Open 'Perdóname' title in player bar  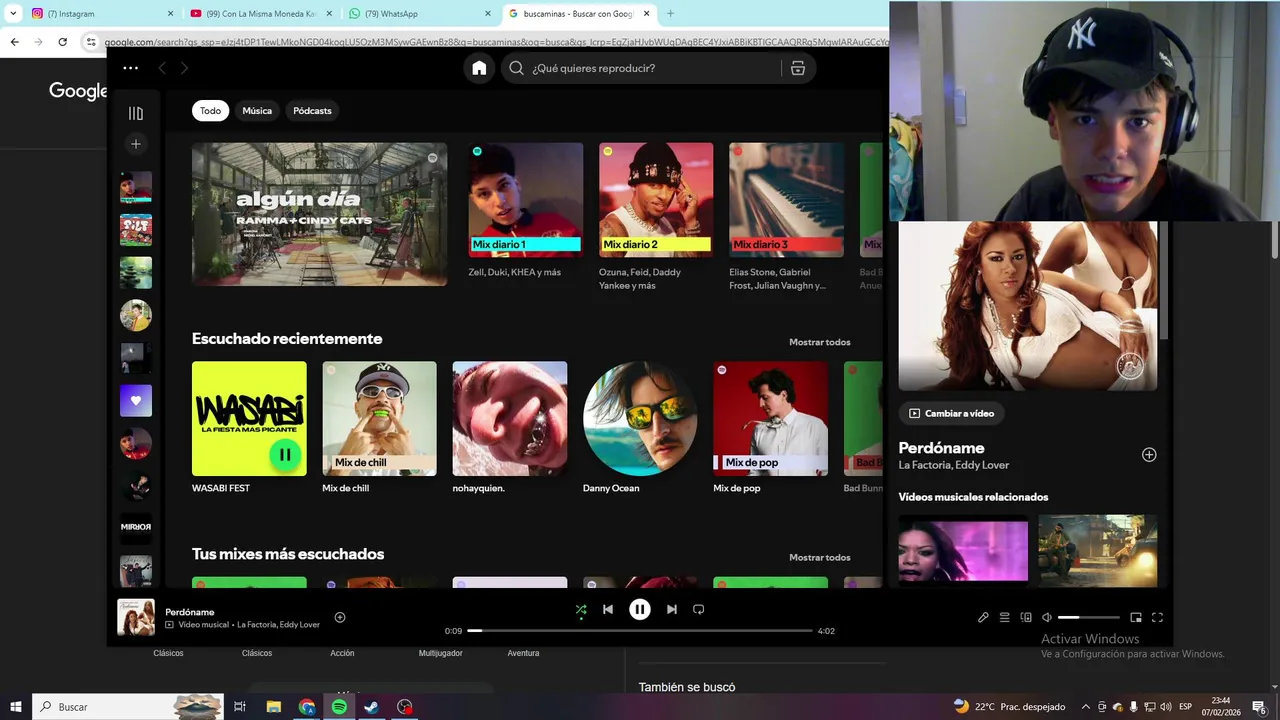190,612
